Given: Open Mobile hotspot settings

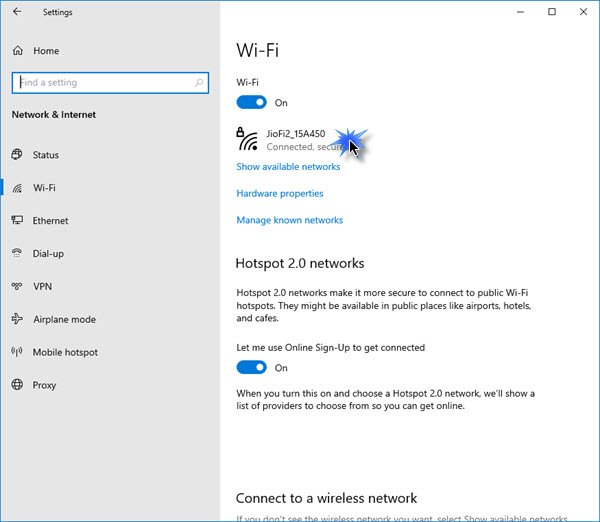Looking at the screenshot, I should [x=65, y=352].
